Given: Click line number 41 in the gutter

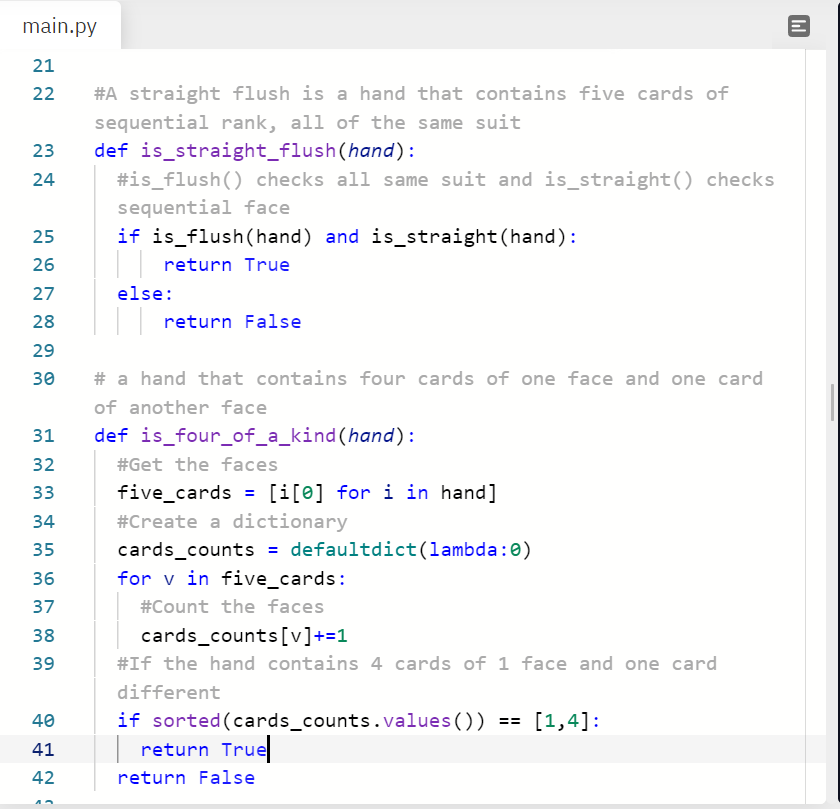Looking at the screenshot, I should click(43, 749).
